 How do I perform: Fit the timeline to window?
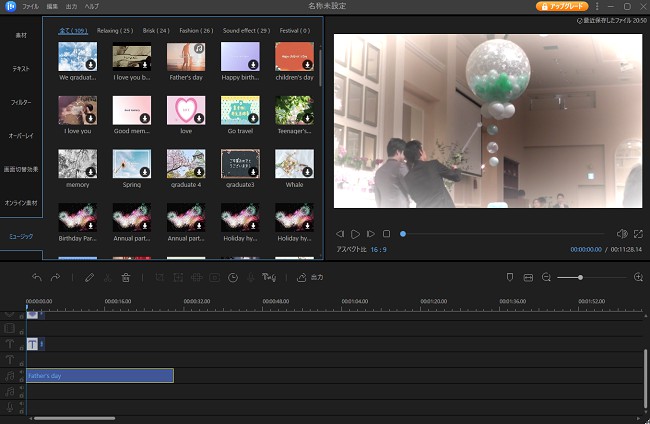(x=528, y=277)
